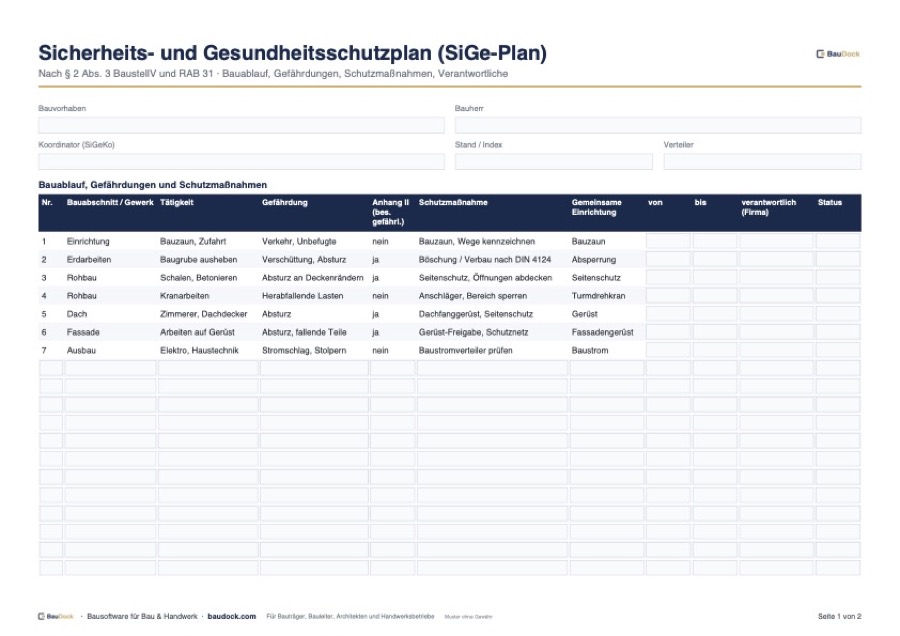Fill in the Bauvorhaben field
Image resolution: width=900 pixels, height=636 pixels.
(x=241, y=125)
